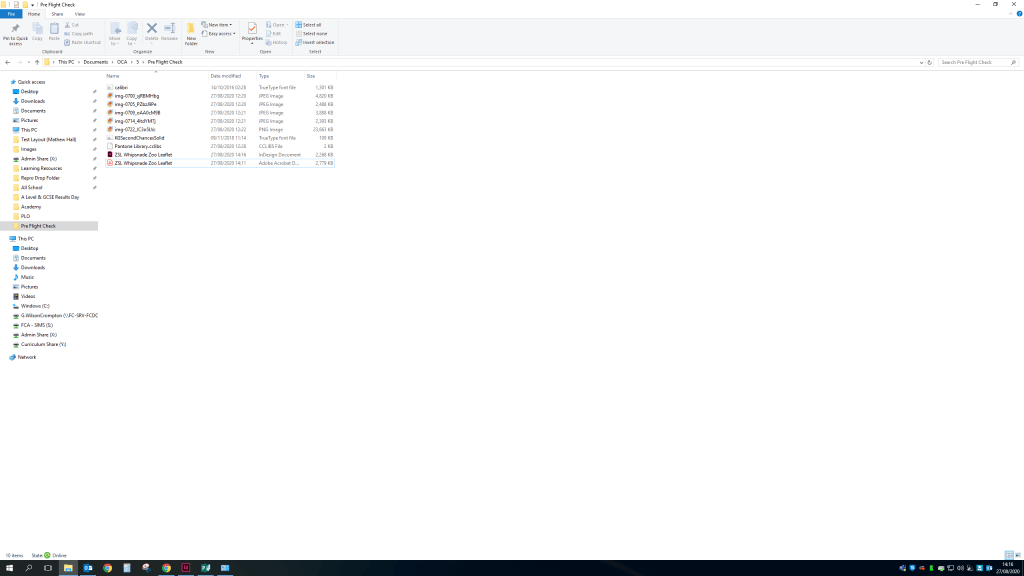This screenshot has width=1024, height=576.
Task: Select the ZSL Whipsnade Zoo Leaflet PDF file
Action: (x=143, y=163)
